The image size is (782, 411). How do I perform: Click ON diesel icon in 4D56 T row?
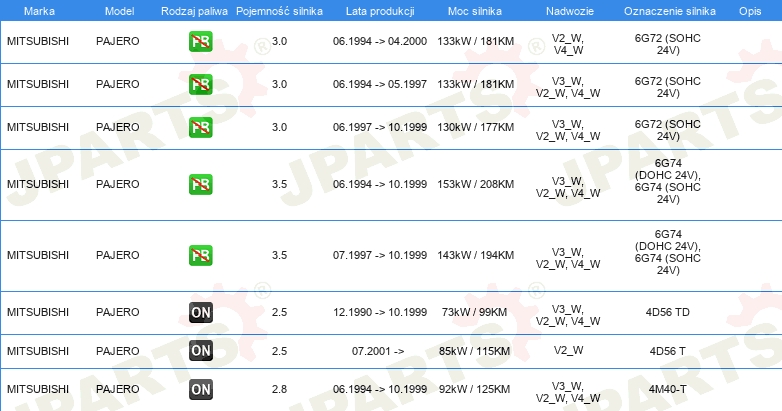pos(200,350)
